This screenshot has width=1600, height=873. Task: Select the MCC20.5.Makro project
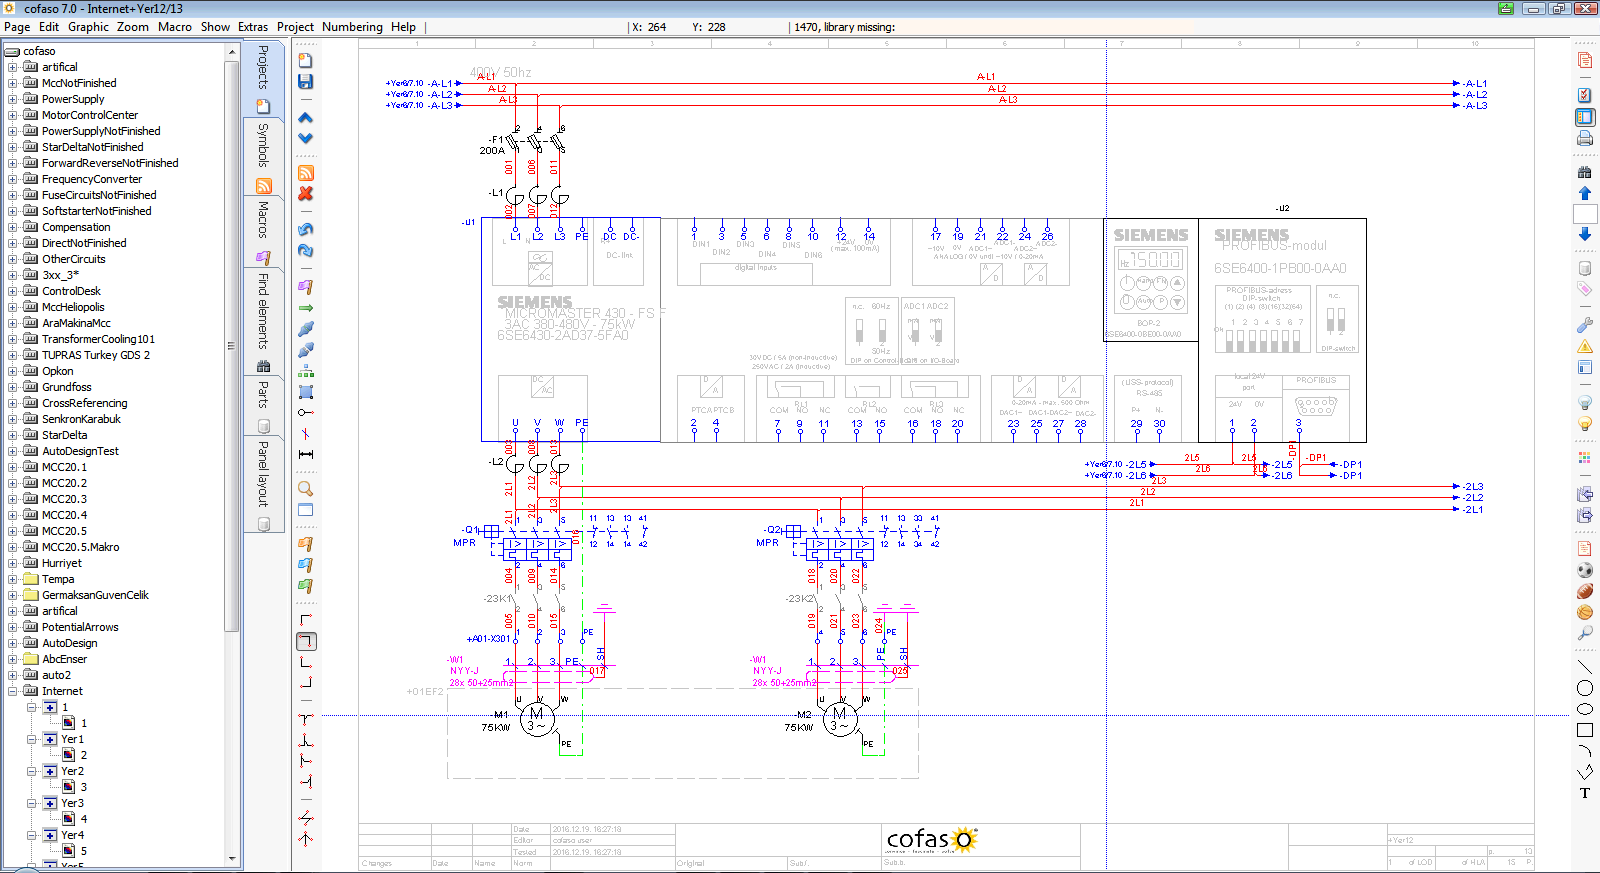point(81,547)
